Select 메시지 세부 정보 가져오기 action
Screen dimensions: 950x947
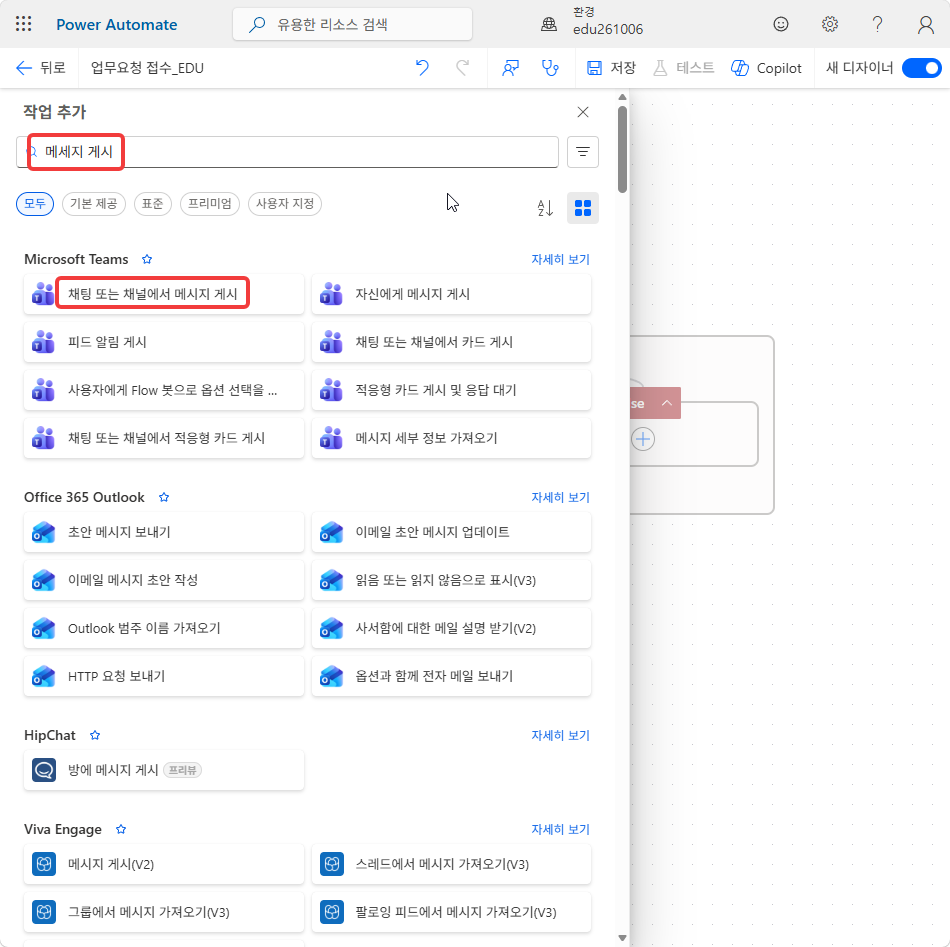tap(451, 438)
